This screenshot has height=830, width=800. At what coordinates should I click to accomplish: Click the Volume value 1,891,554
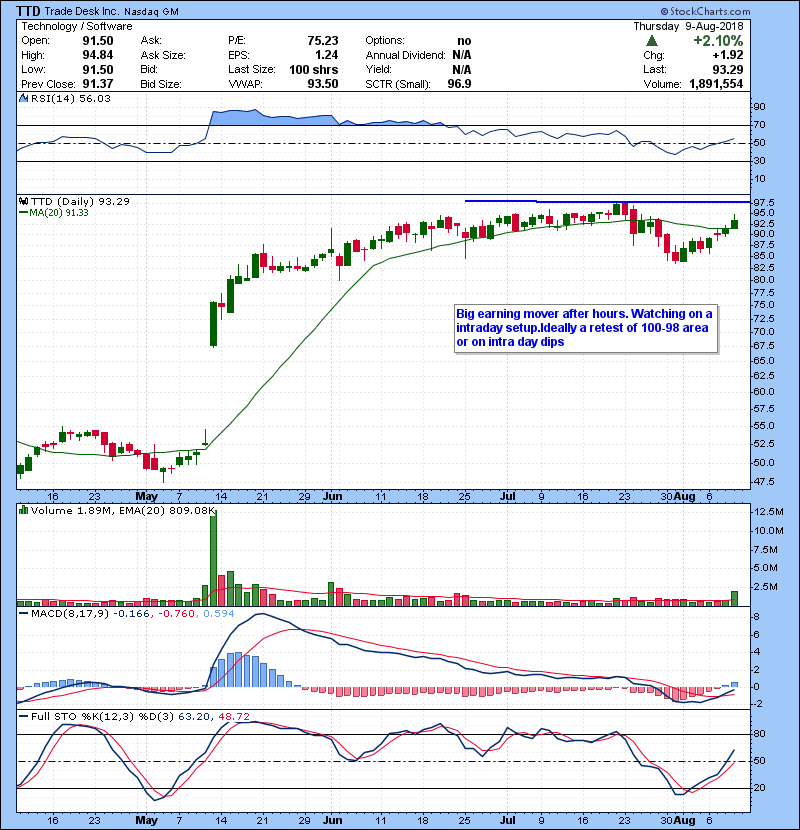point(716,84)
